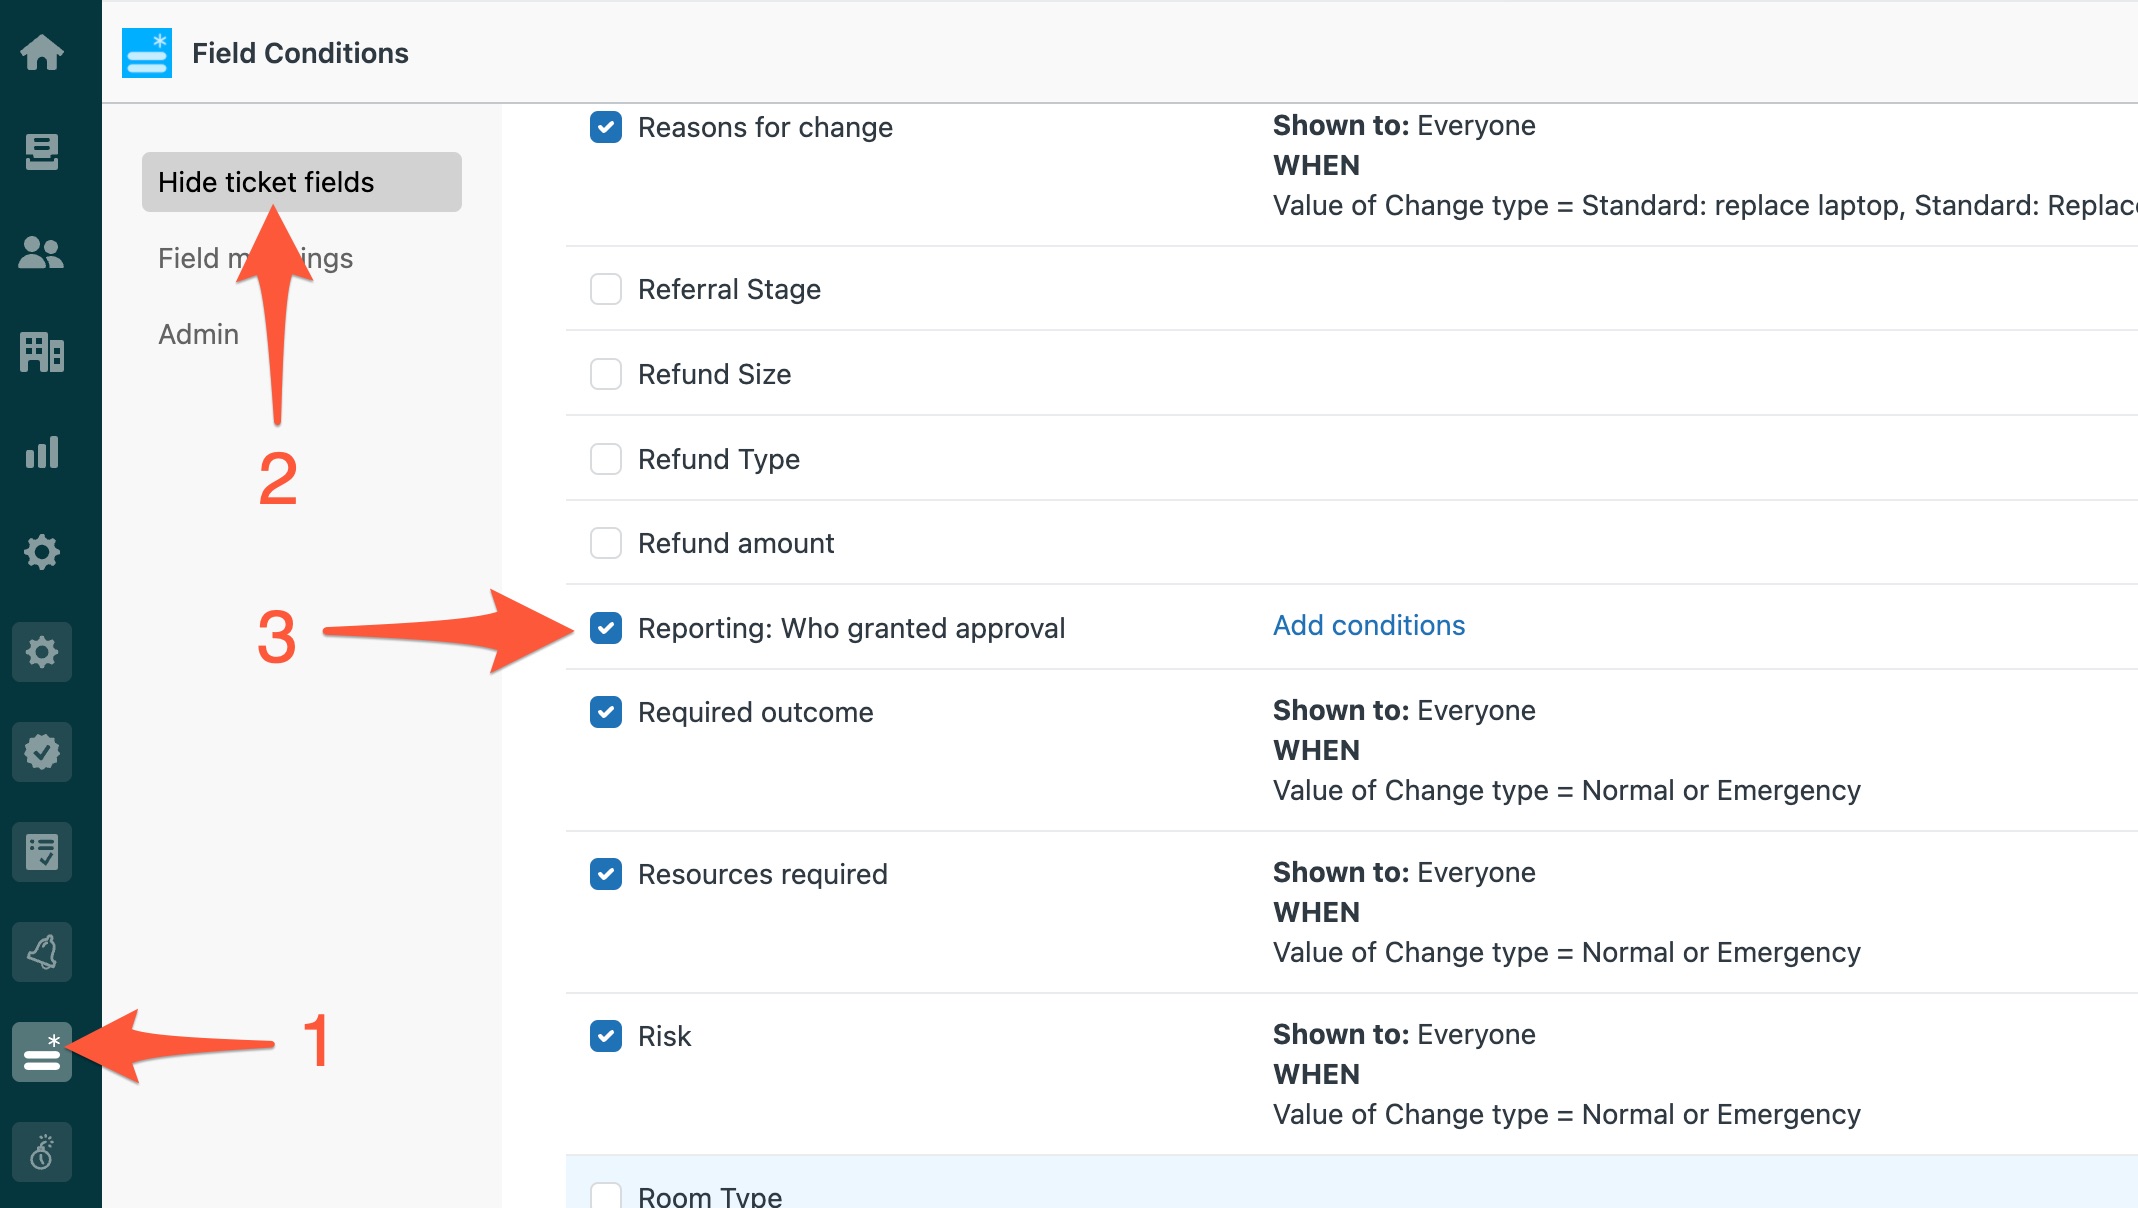Uncheck the Reasons for change checkbox

point(606,127)
